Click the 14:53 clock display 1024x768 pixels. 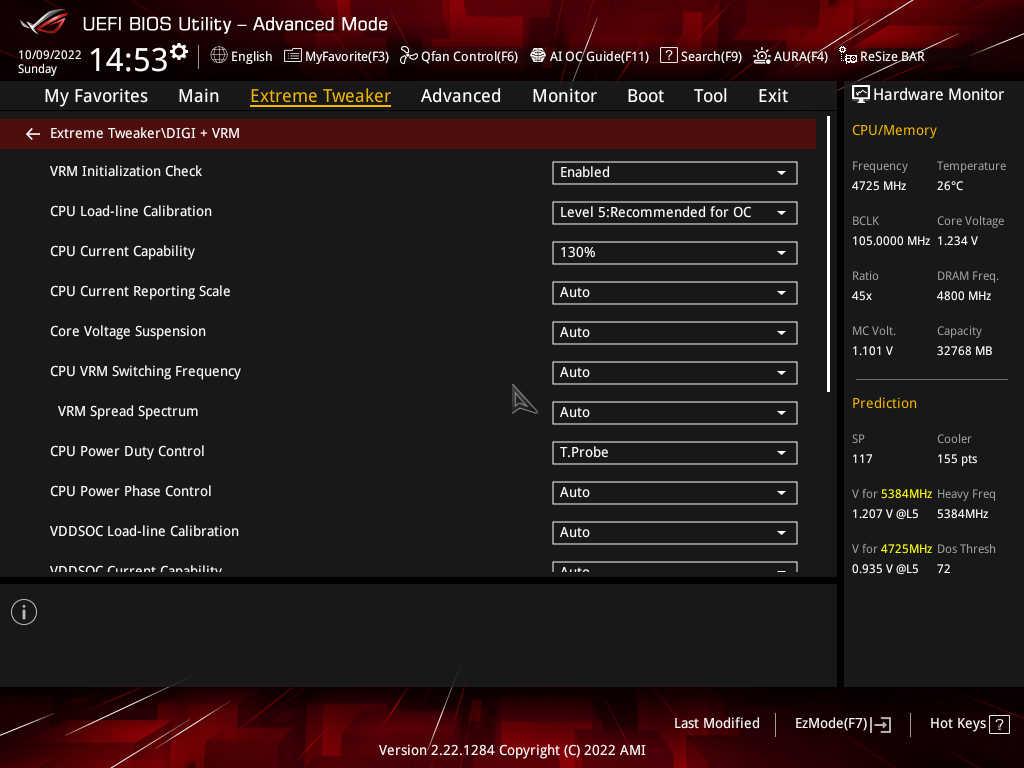coord(129,59)
